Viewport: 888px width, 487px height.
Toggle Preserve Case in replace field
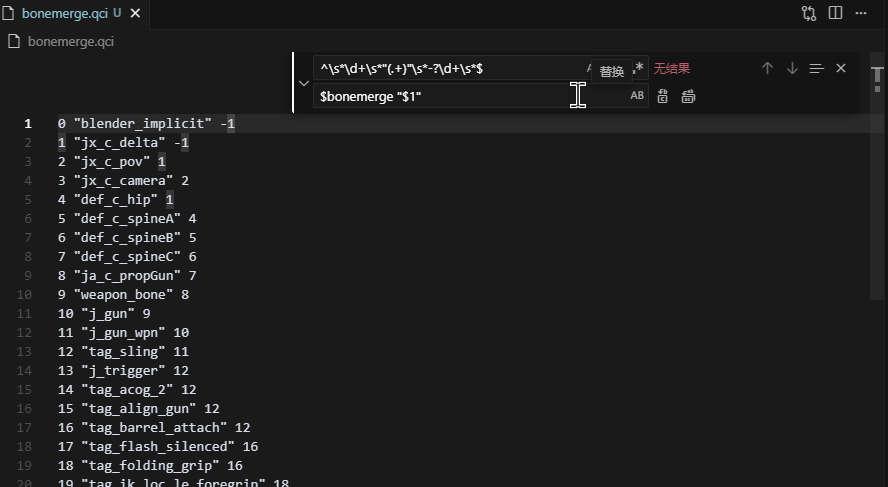637,96
